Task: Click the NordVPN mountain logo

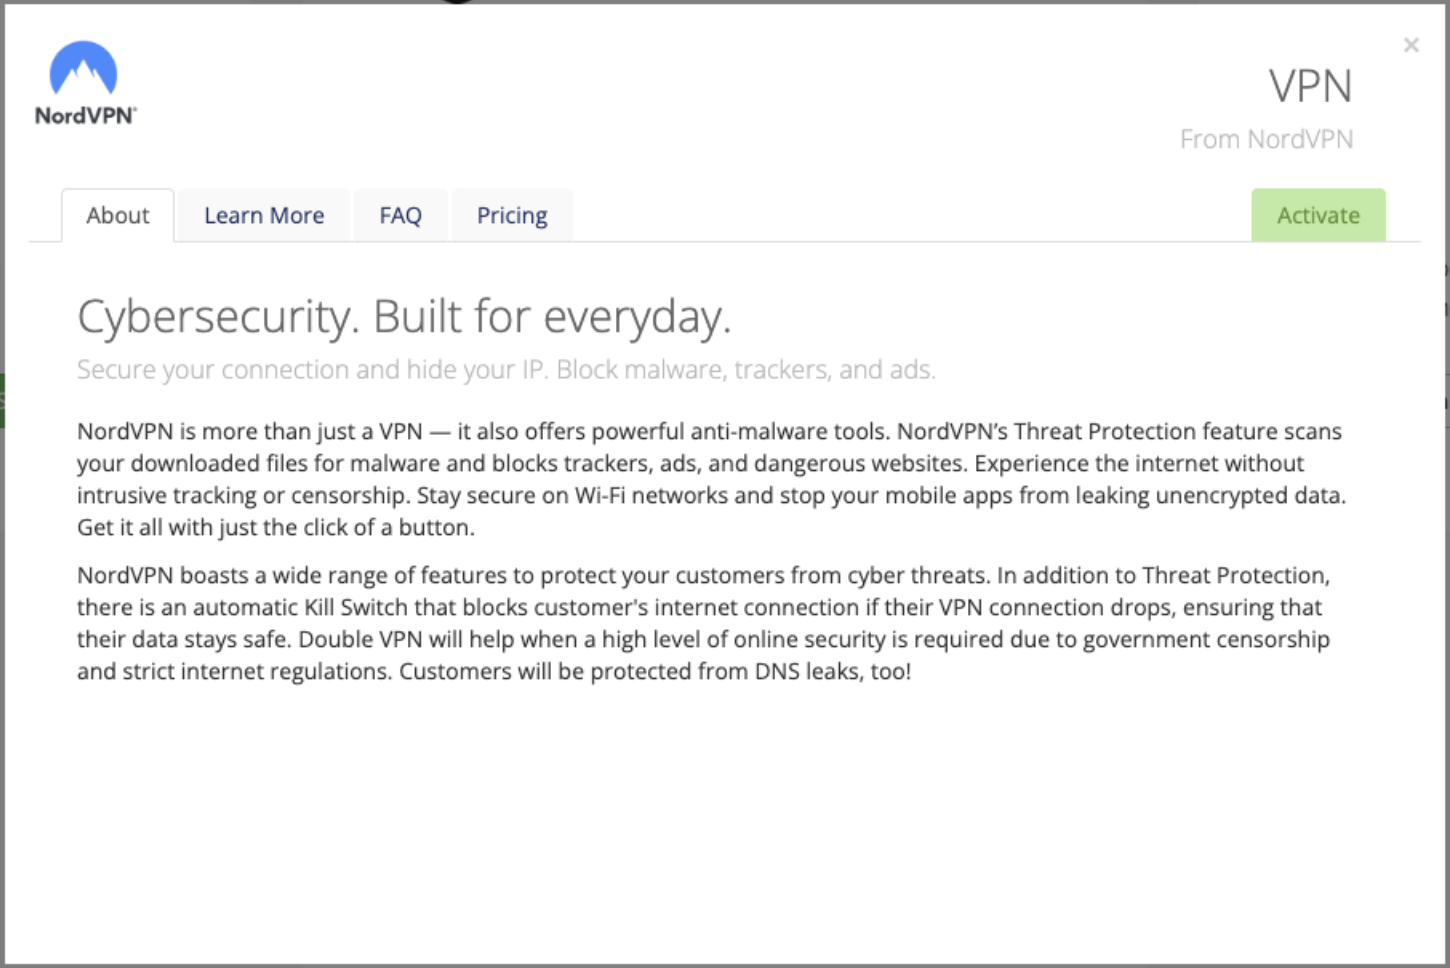Action: coord(85,83)
